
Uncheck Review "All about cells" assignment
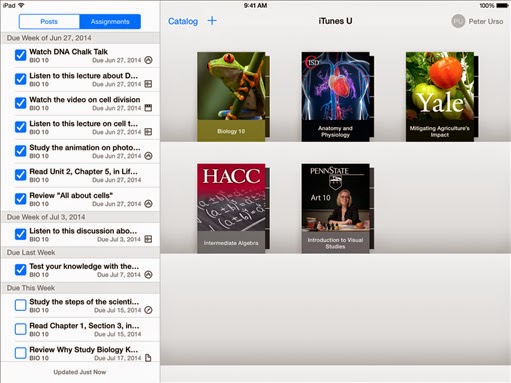20,199
